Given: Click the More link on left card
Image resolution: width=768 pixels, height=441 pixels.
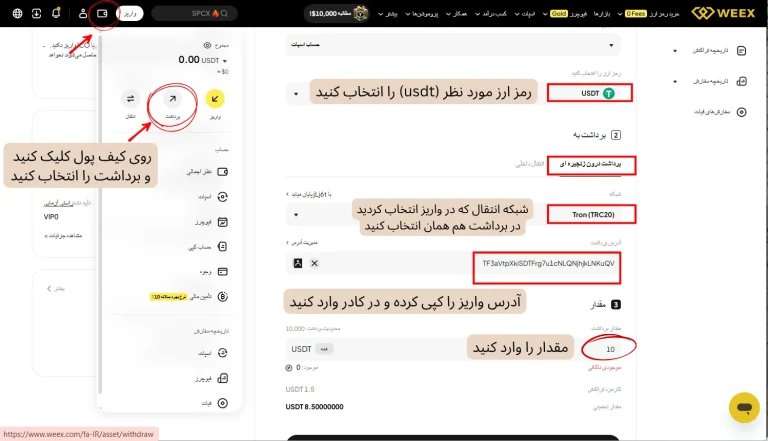Looking at the screenshot, I should click(56, 289).
